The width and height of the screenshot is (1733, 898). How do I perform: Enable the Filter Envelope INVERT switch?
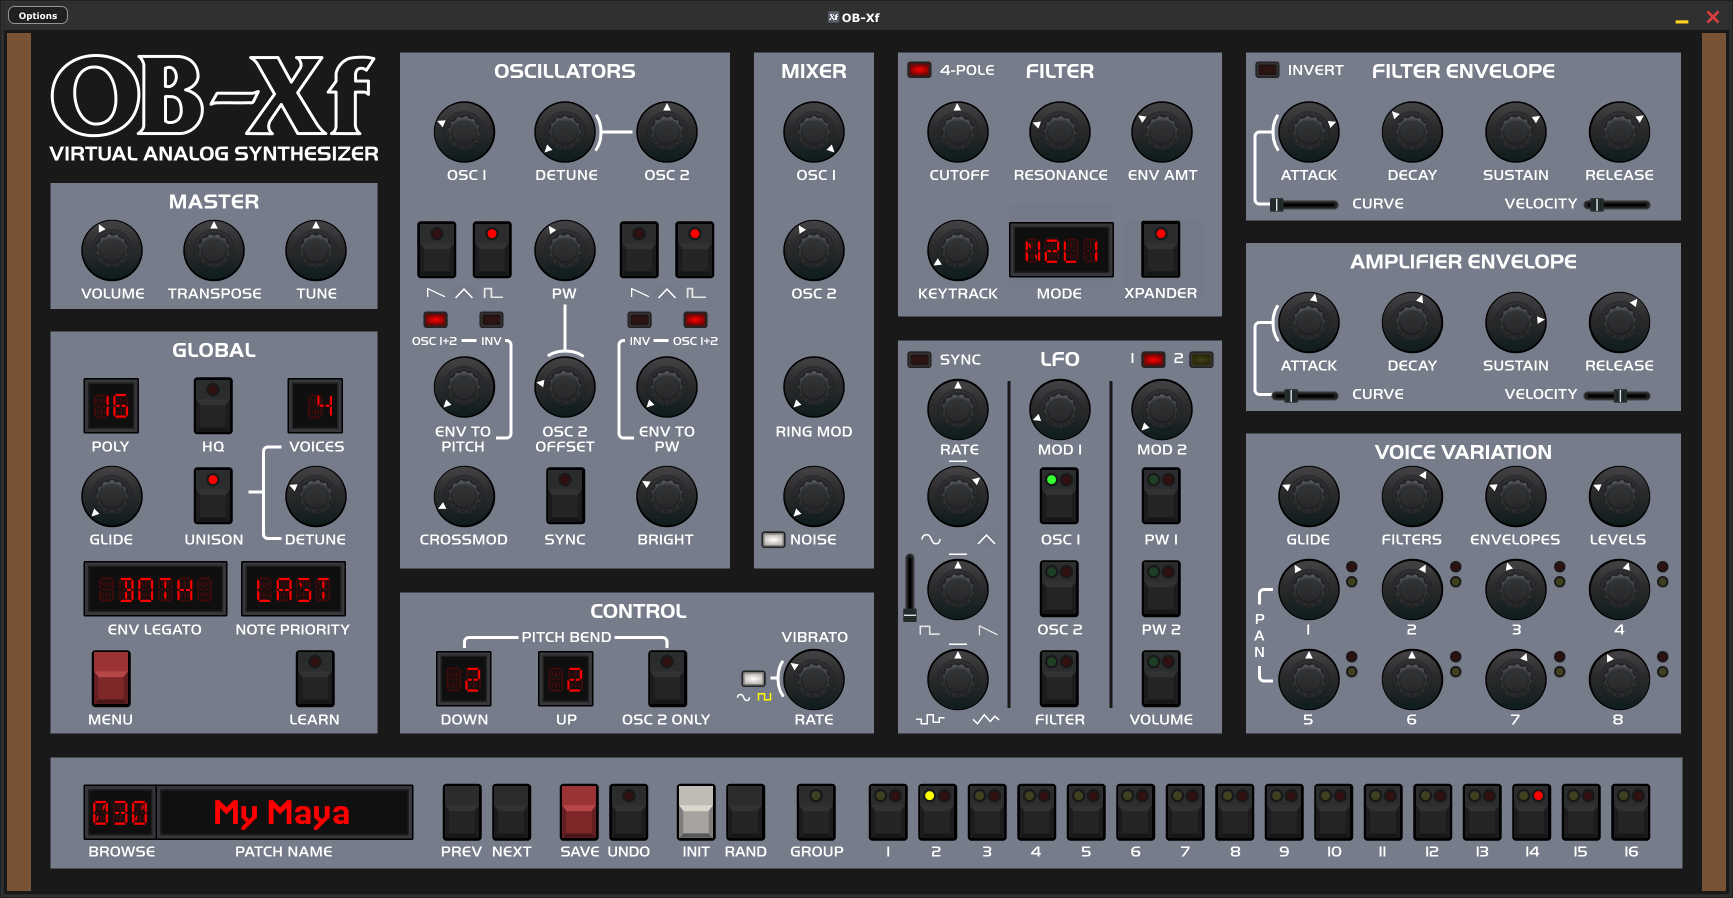1266,70
